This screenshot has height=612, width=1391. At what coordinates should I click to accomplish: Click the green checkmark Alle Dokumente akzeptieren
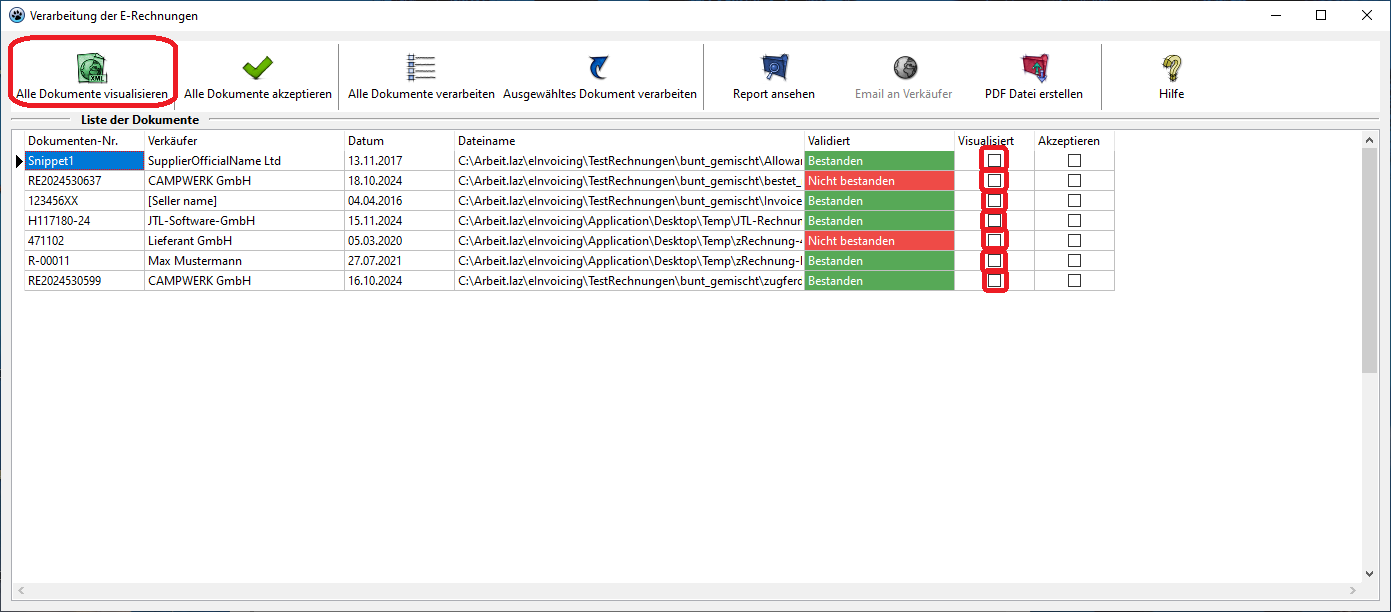click(257, 68)
